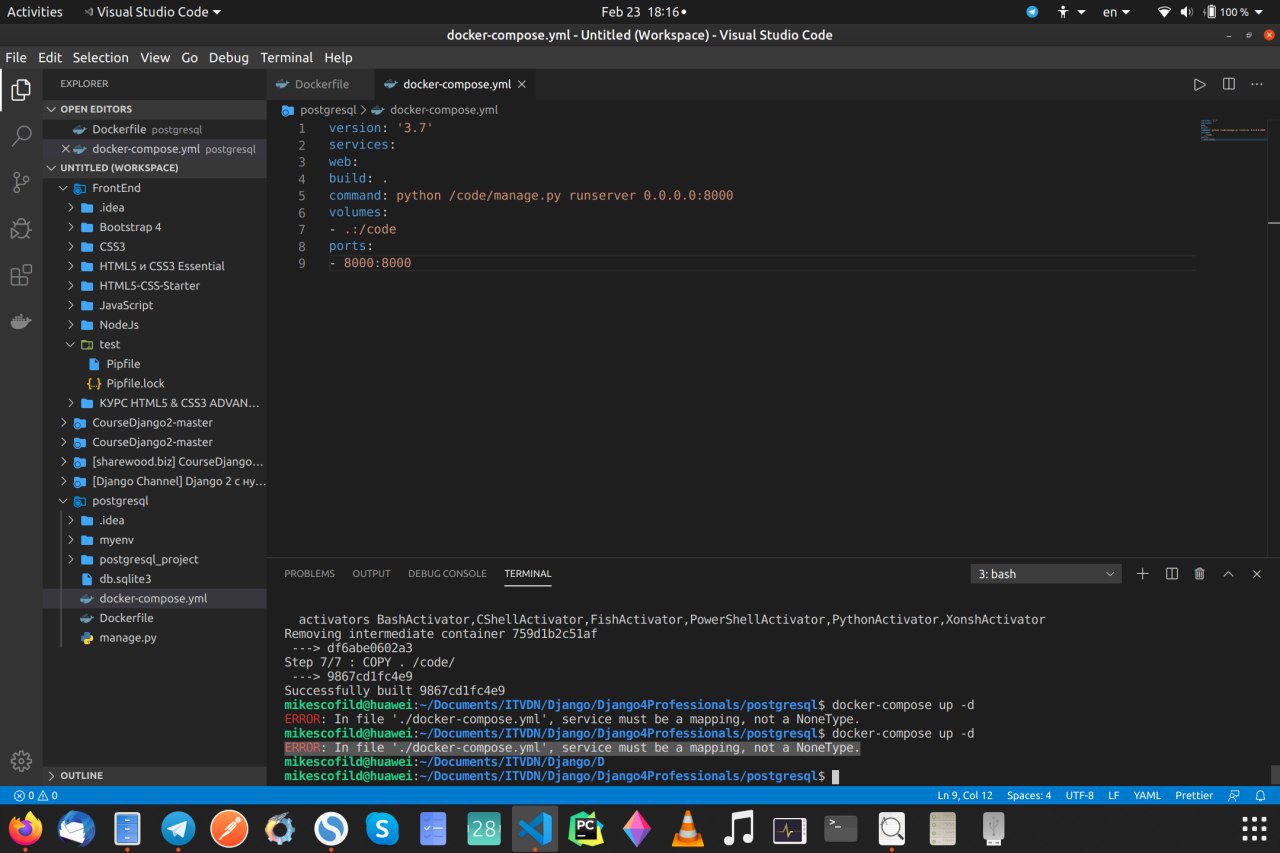Screen dimensions: 1280x853
Task: Open the Source Control view
Action: [21, 182]
